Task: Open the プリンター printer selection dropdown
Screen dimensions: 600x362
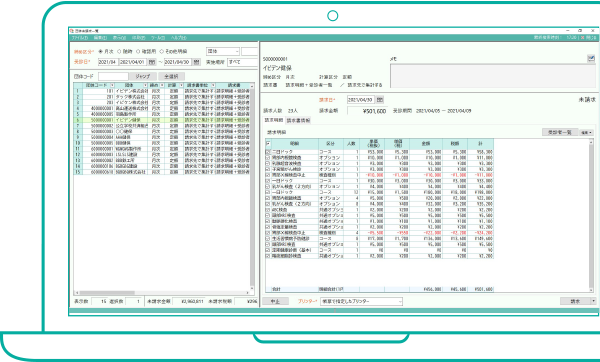Action: pyautogui.click(x=361, y=302)
